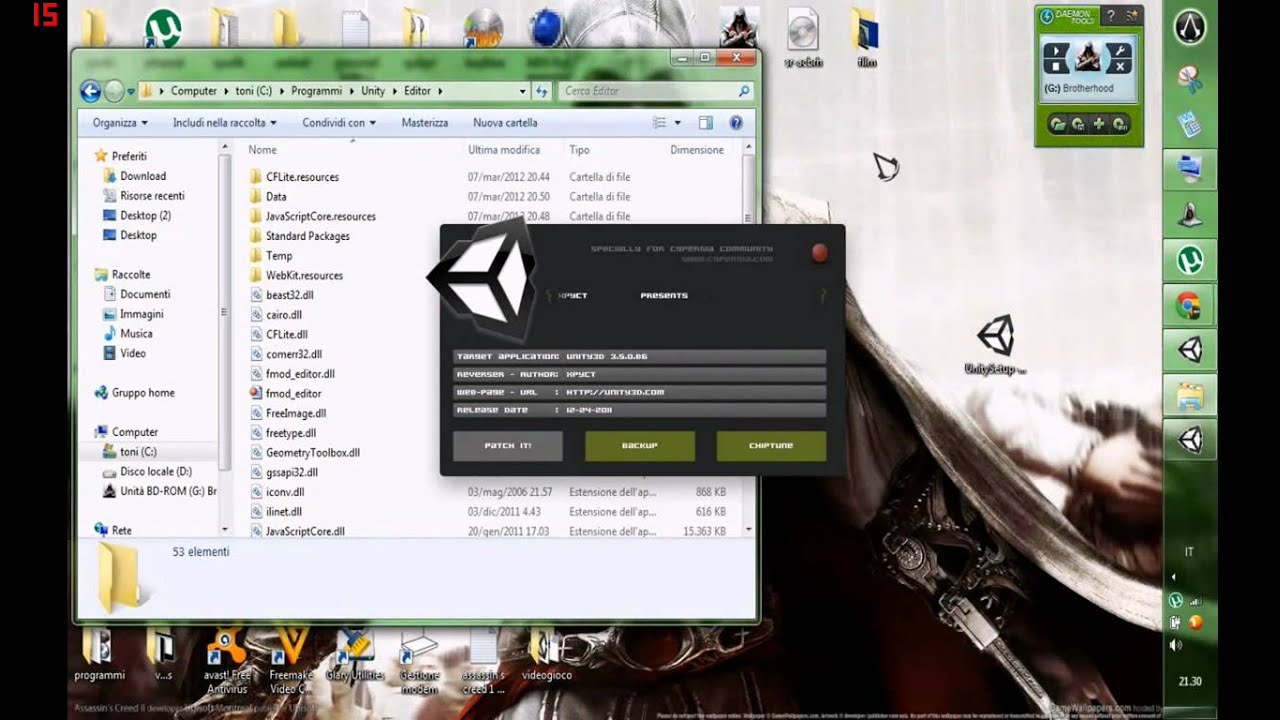Viewport: 1280px width, 720px height.
Task: Click Daemon Tools add drive plus icon
Action: (1099, 124)
